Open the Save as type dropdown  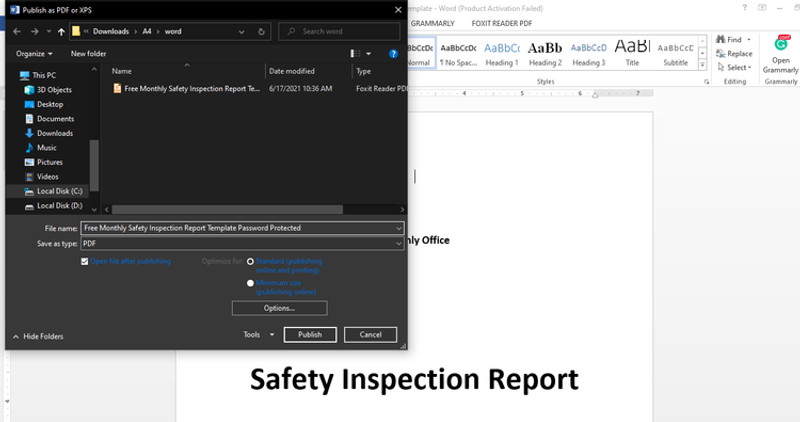pos(242,244)
